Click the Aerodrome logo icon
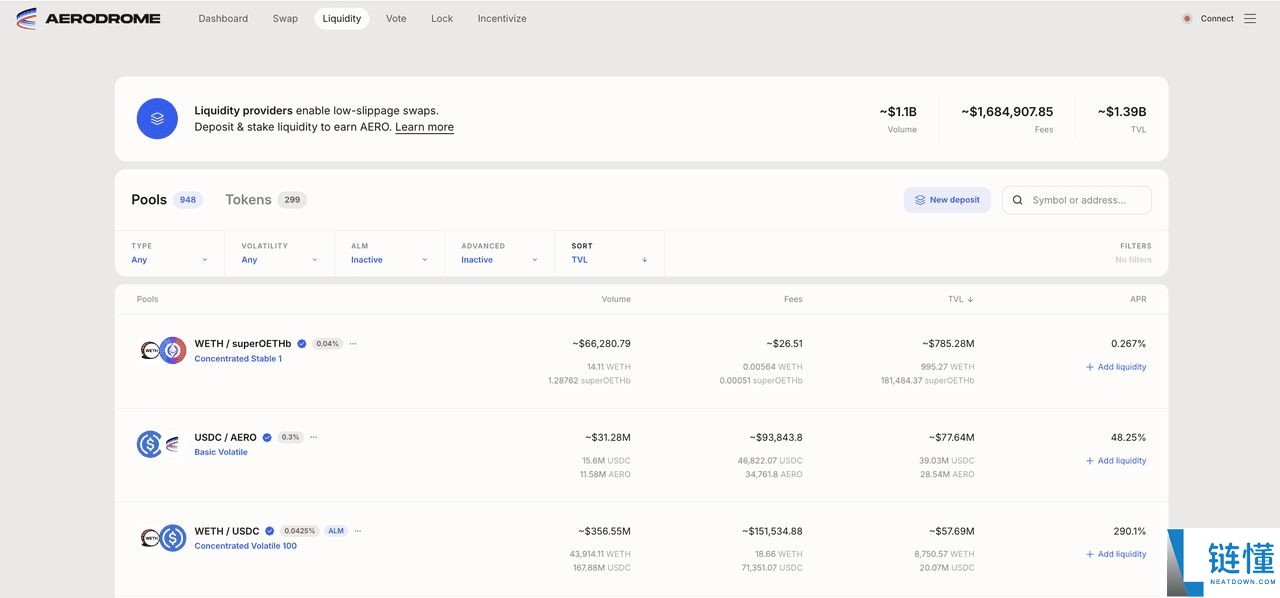Screen dimensions: 1280x598 pyautogui.click(x=28, y=18)
